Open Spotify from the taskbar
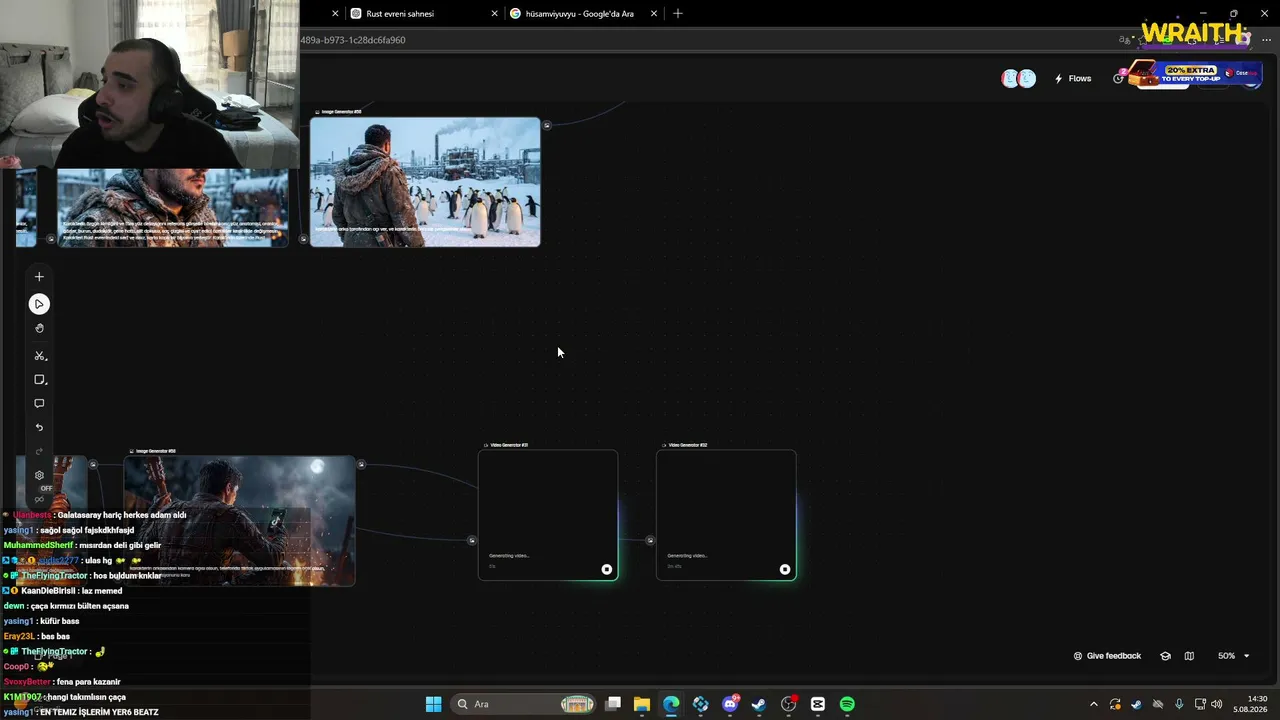1280x720 pixels. 847,704
